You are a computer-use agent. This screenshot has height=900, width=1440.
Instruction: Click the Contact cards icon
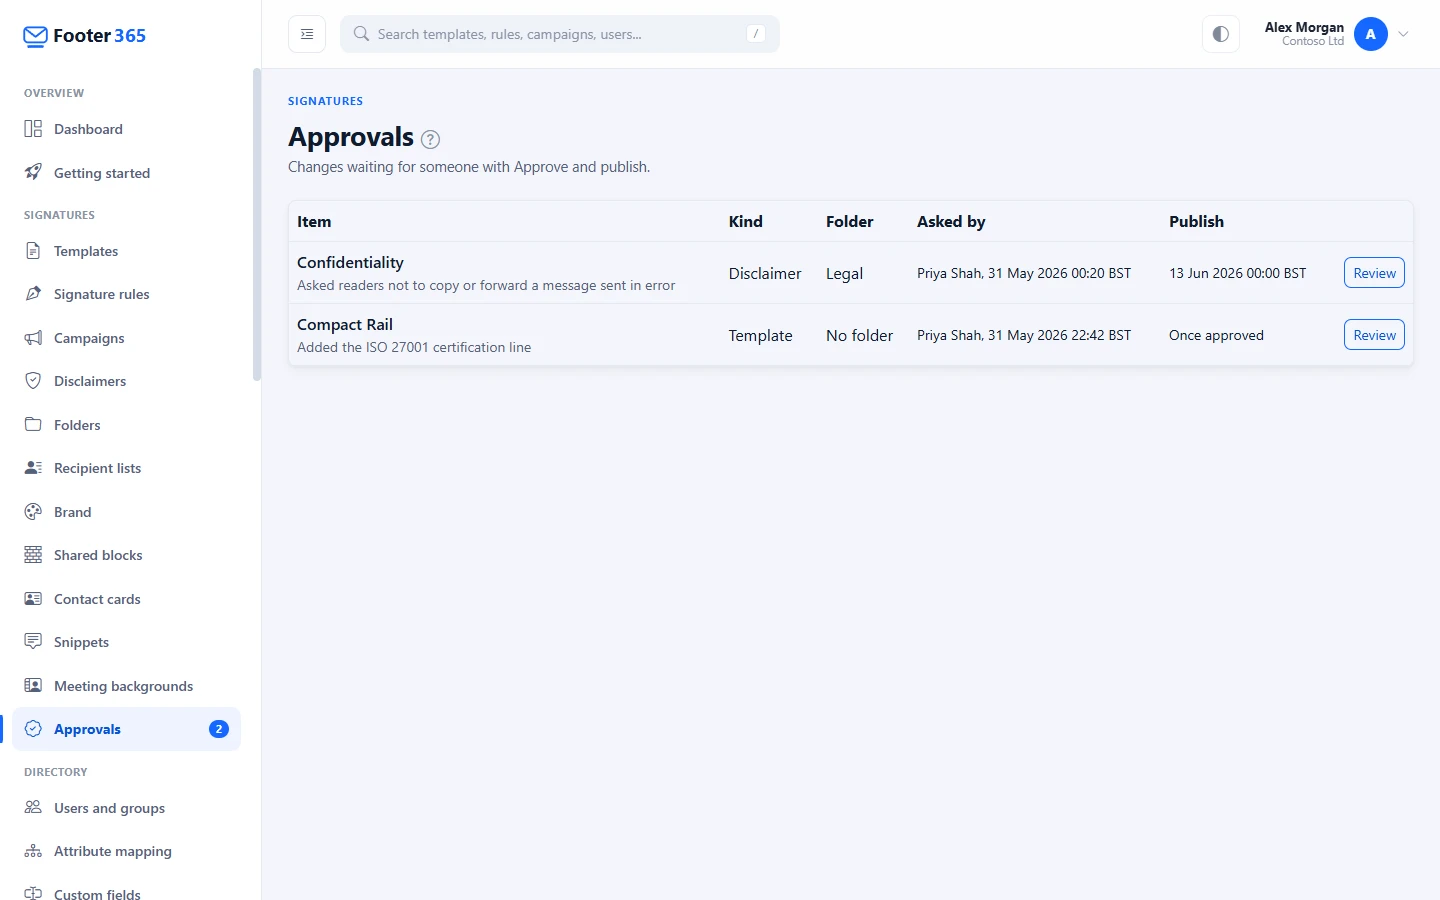coord(33,599)
